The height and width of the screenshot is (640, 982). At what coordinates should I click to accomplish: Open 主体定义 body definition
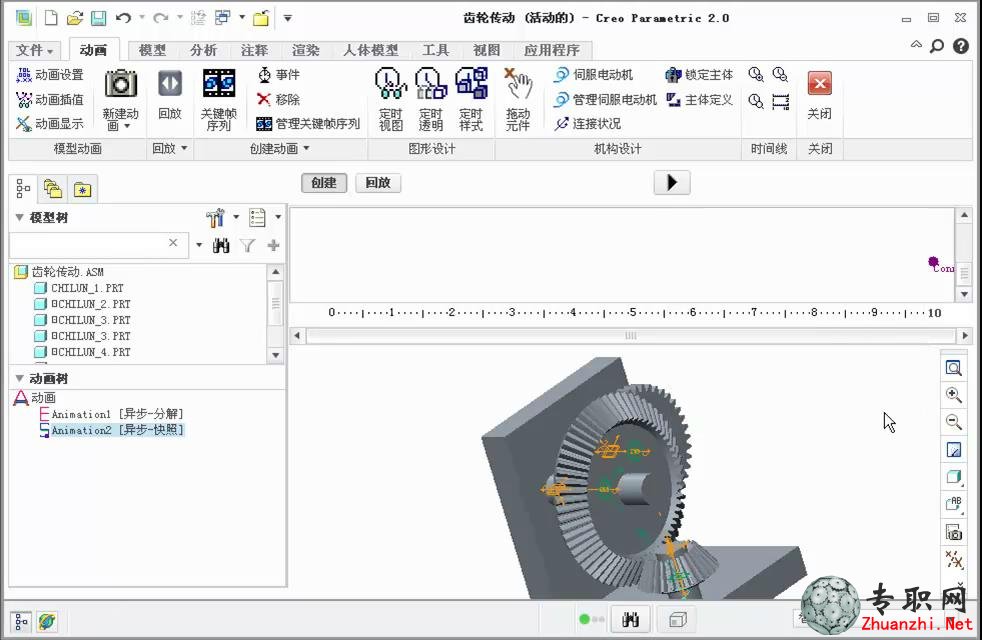click(x=699, y=100)
